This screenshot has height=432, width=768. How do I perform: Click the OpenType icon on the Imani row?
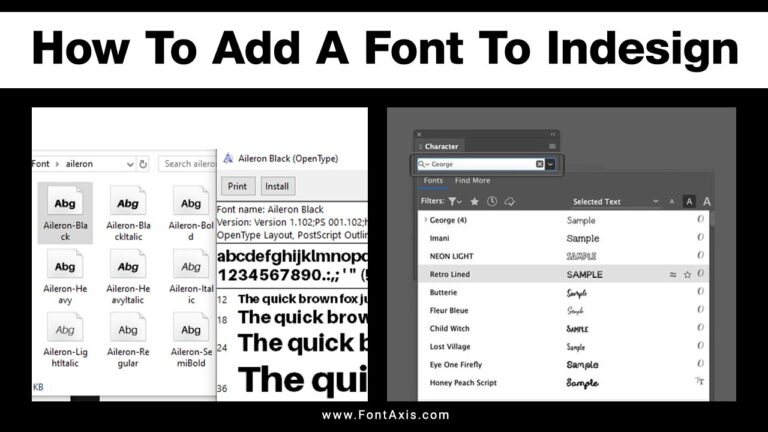[700, 237]
